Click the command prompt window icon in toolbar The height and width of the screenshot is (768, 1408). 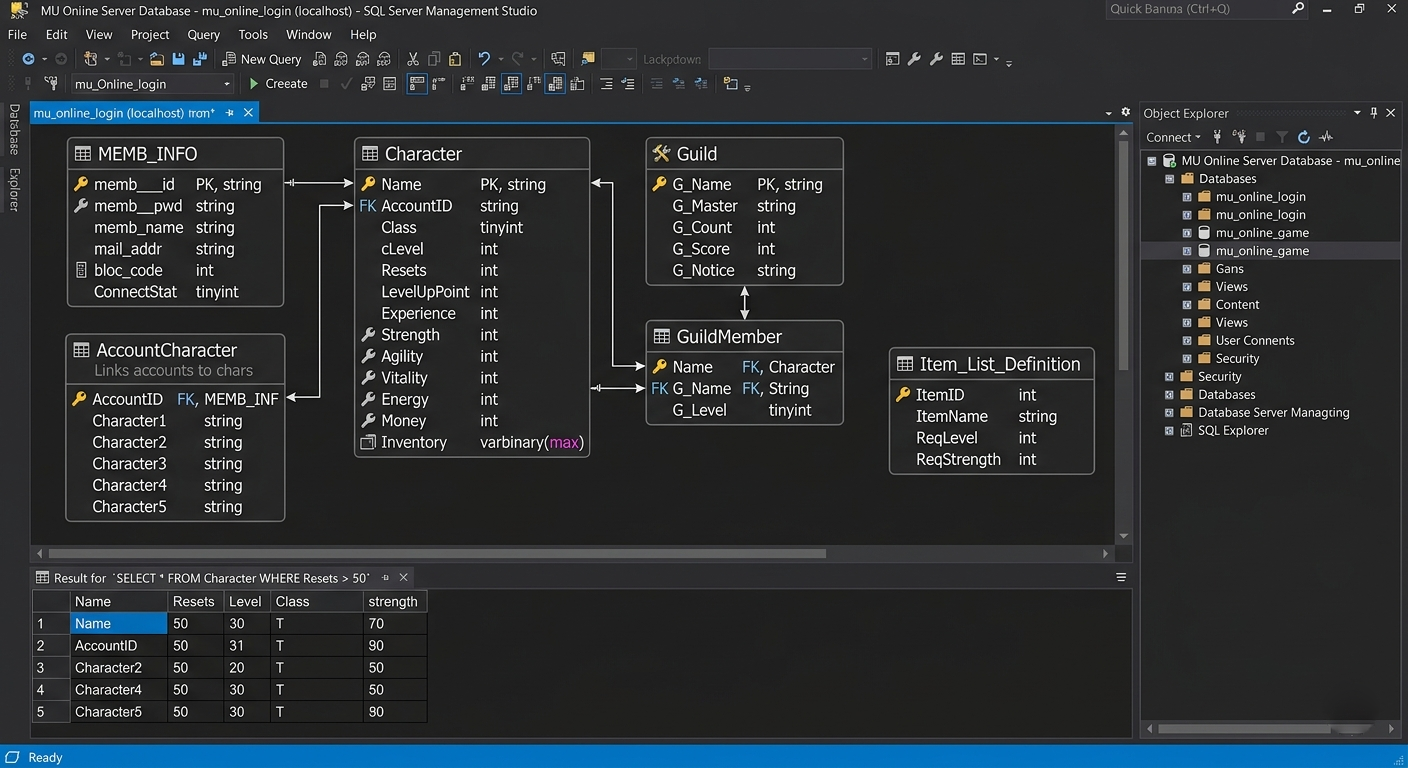tap(980, 59)
